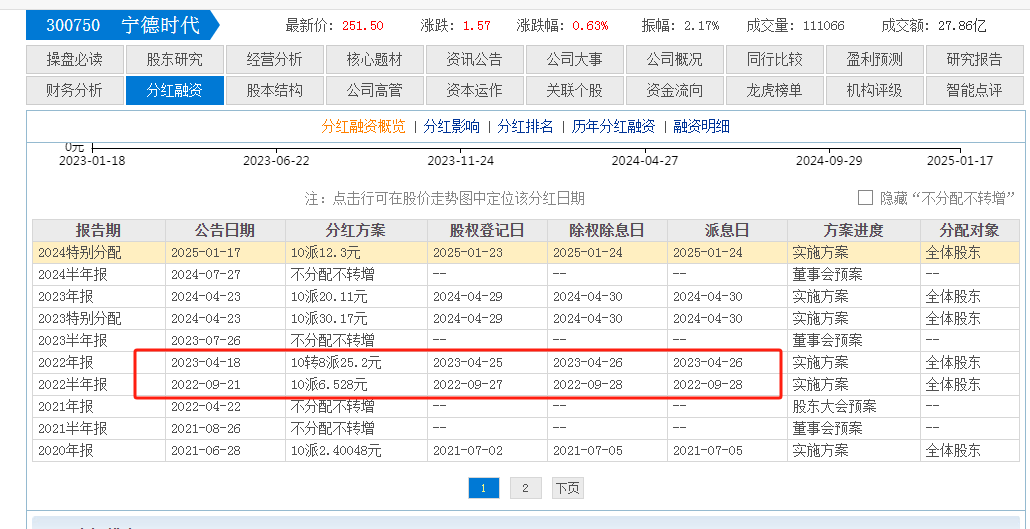Go to 资讯公告 tab
The image size is (1030, 529).
coord(474,60)
